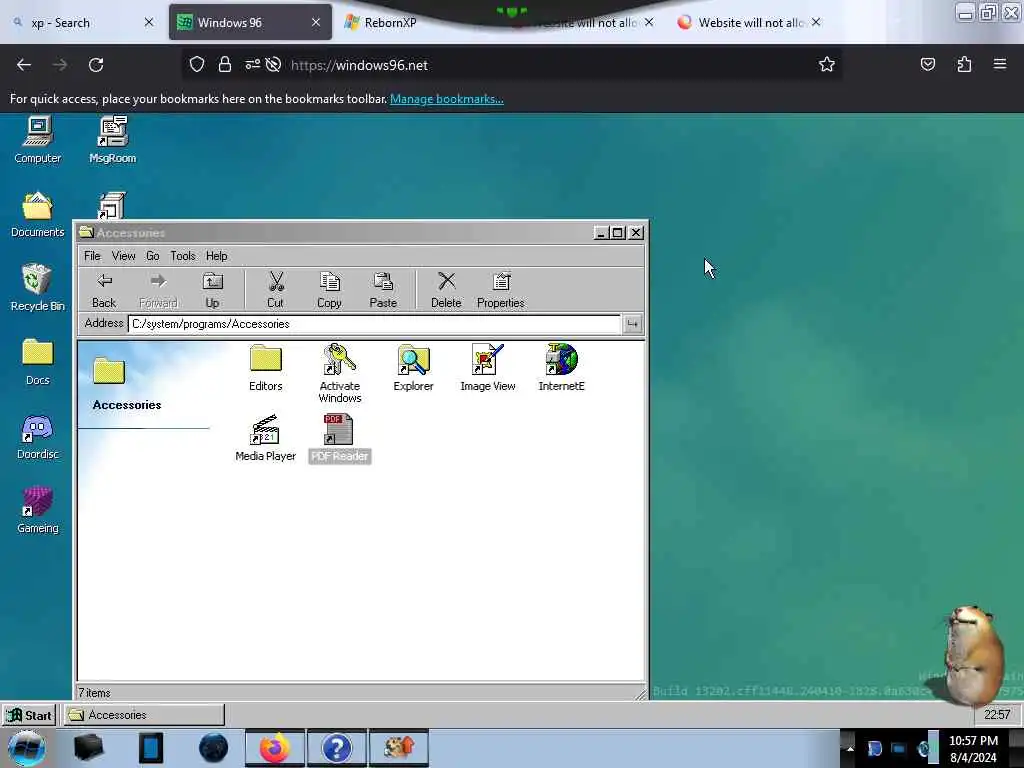Screen dimensions: 1024x768
Task: Click the Windows 96 clock showing 22:57
Action: pos(997,714)
